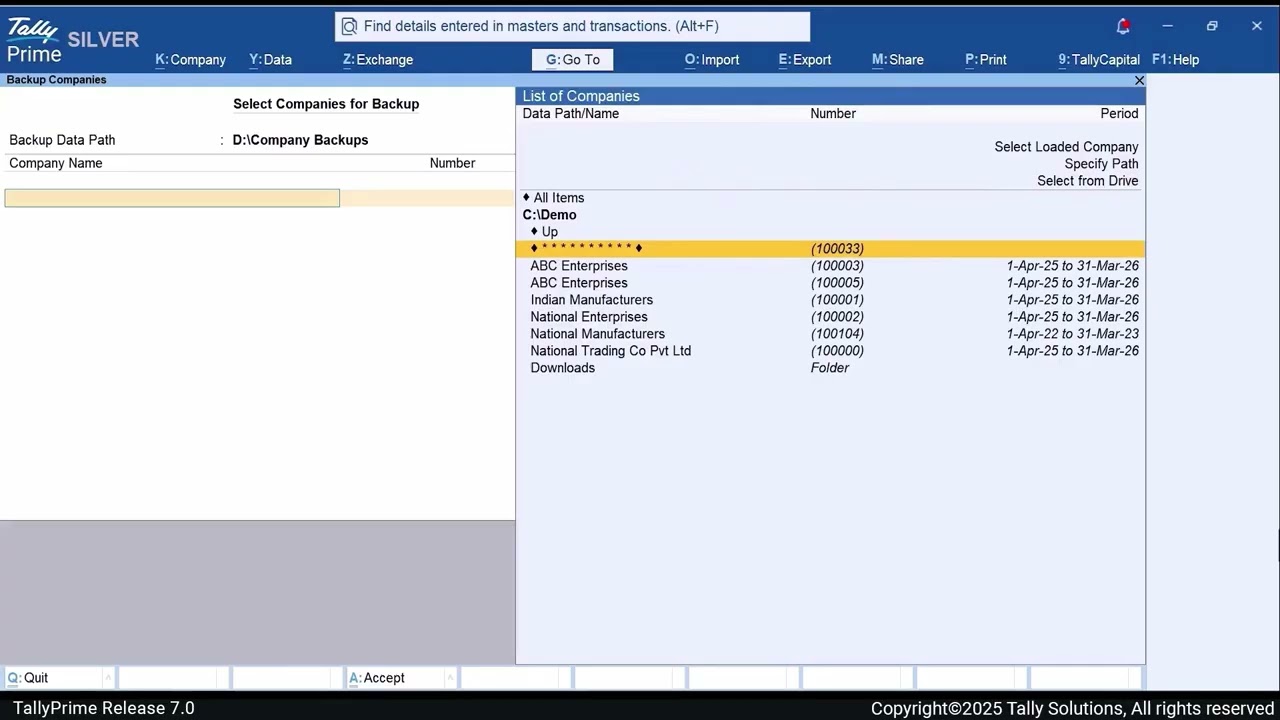Screen dimensions: 1280x720
Task: Click the Company Name input field
Action: [172, 198]
